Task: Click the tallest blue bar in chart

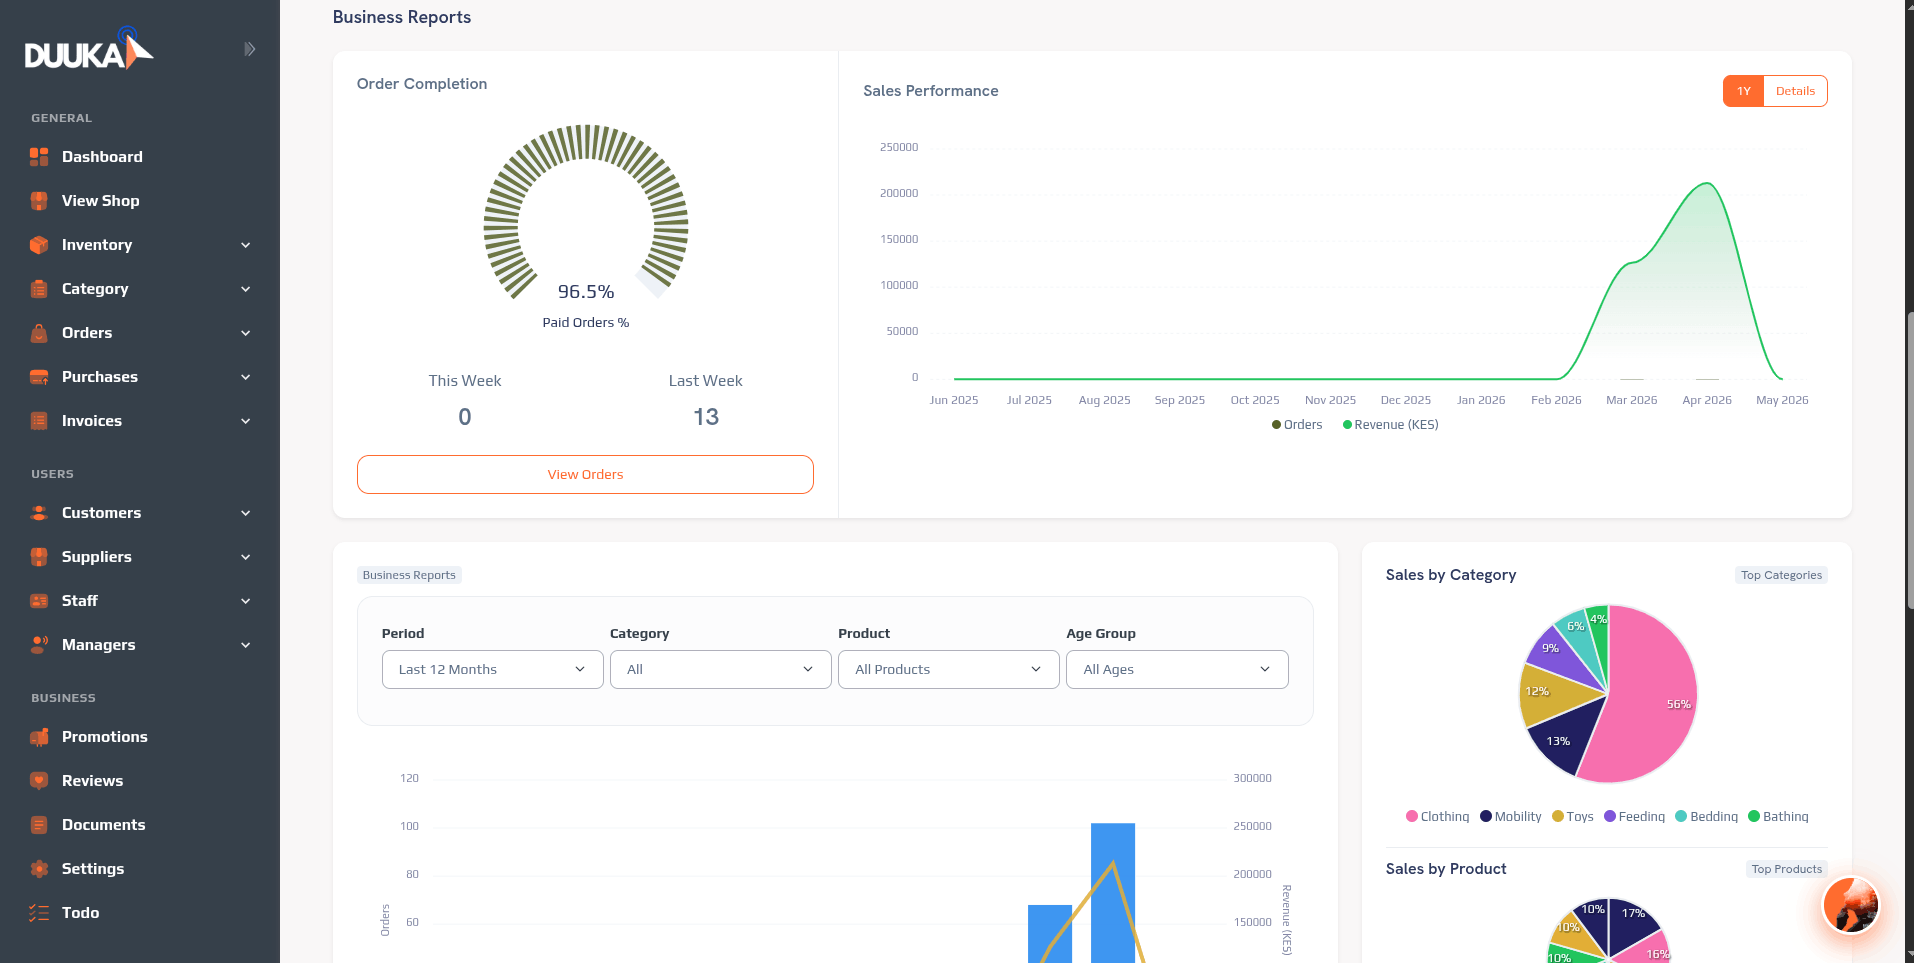Action: click(1112, 893)
